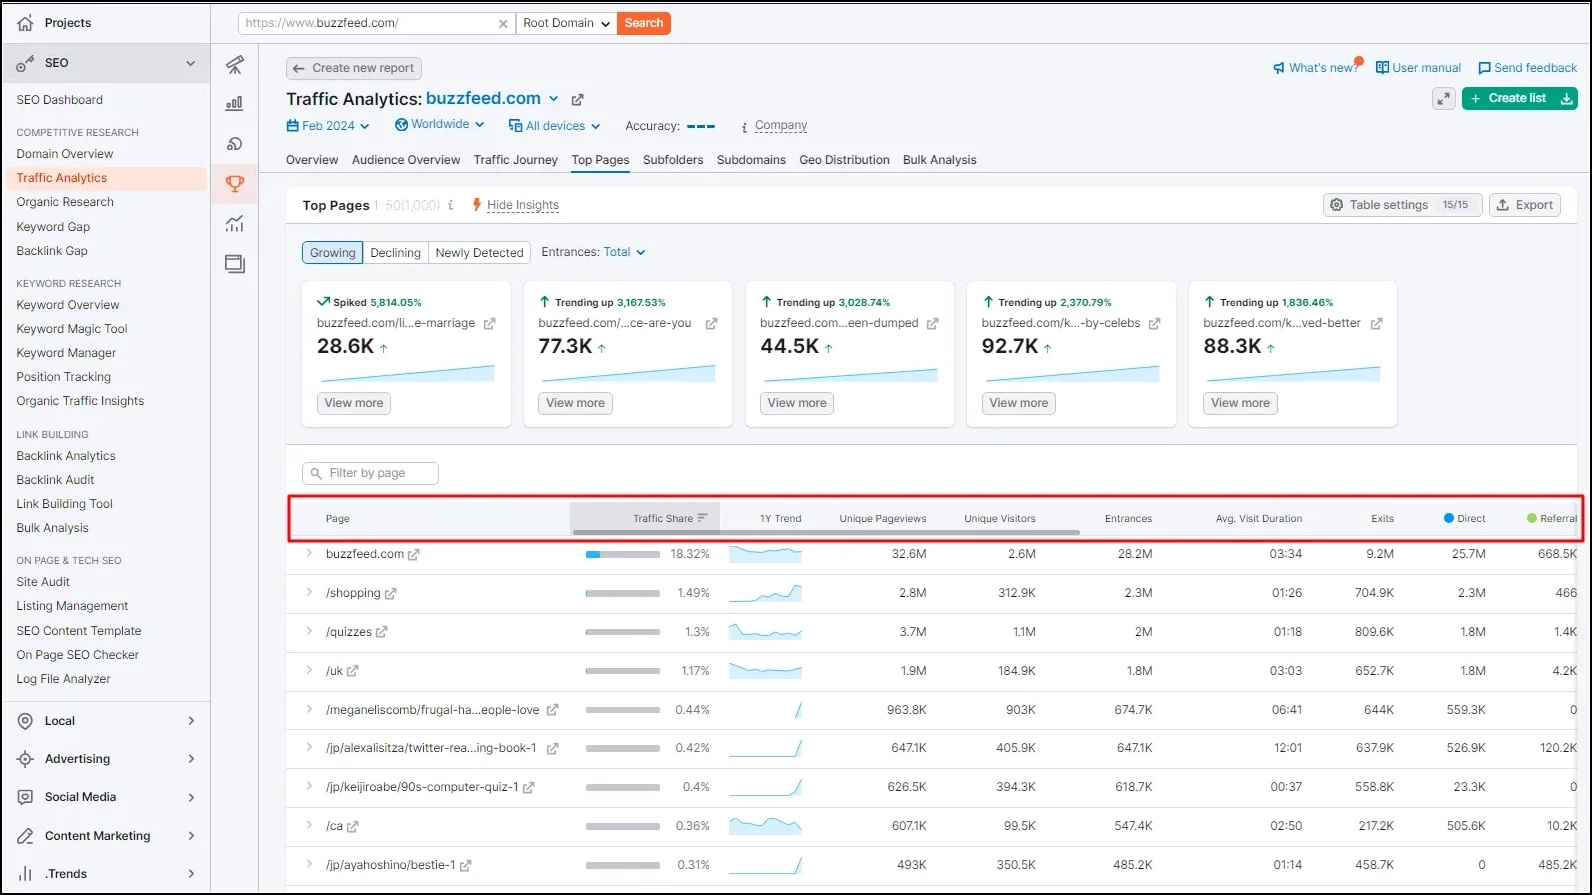Switch to the Audience Overview tab
The image size is (1592, 895).
[406, 160]
